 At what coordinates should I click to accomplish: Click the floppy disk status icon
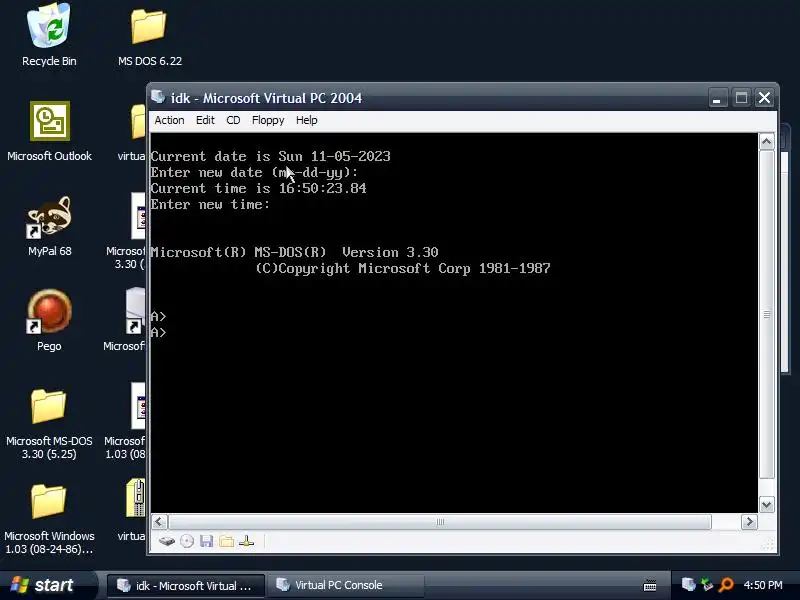tap(206, 541)
